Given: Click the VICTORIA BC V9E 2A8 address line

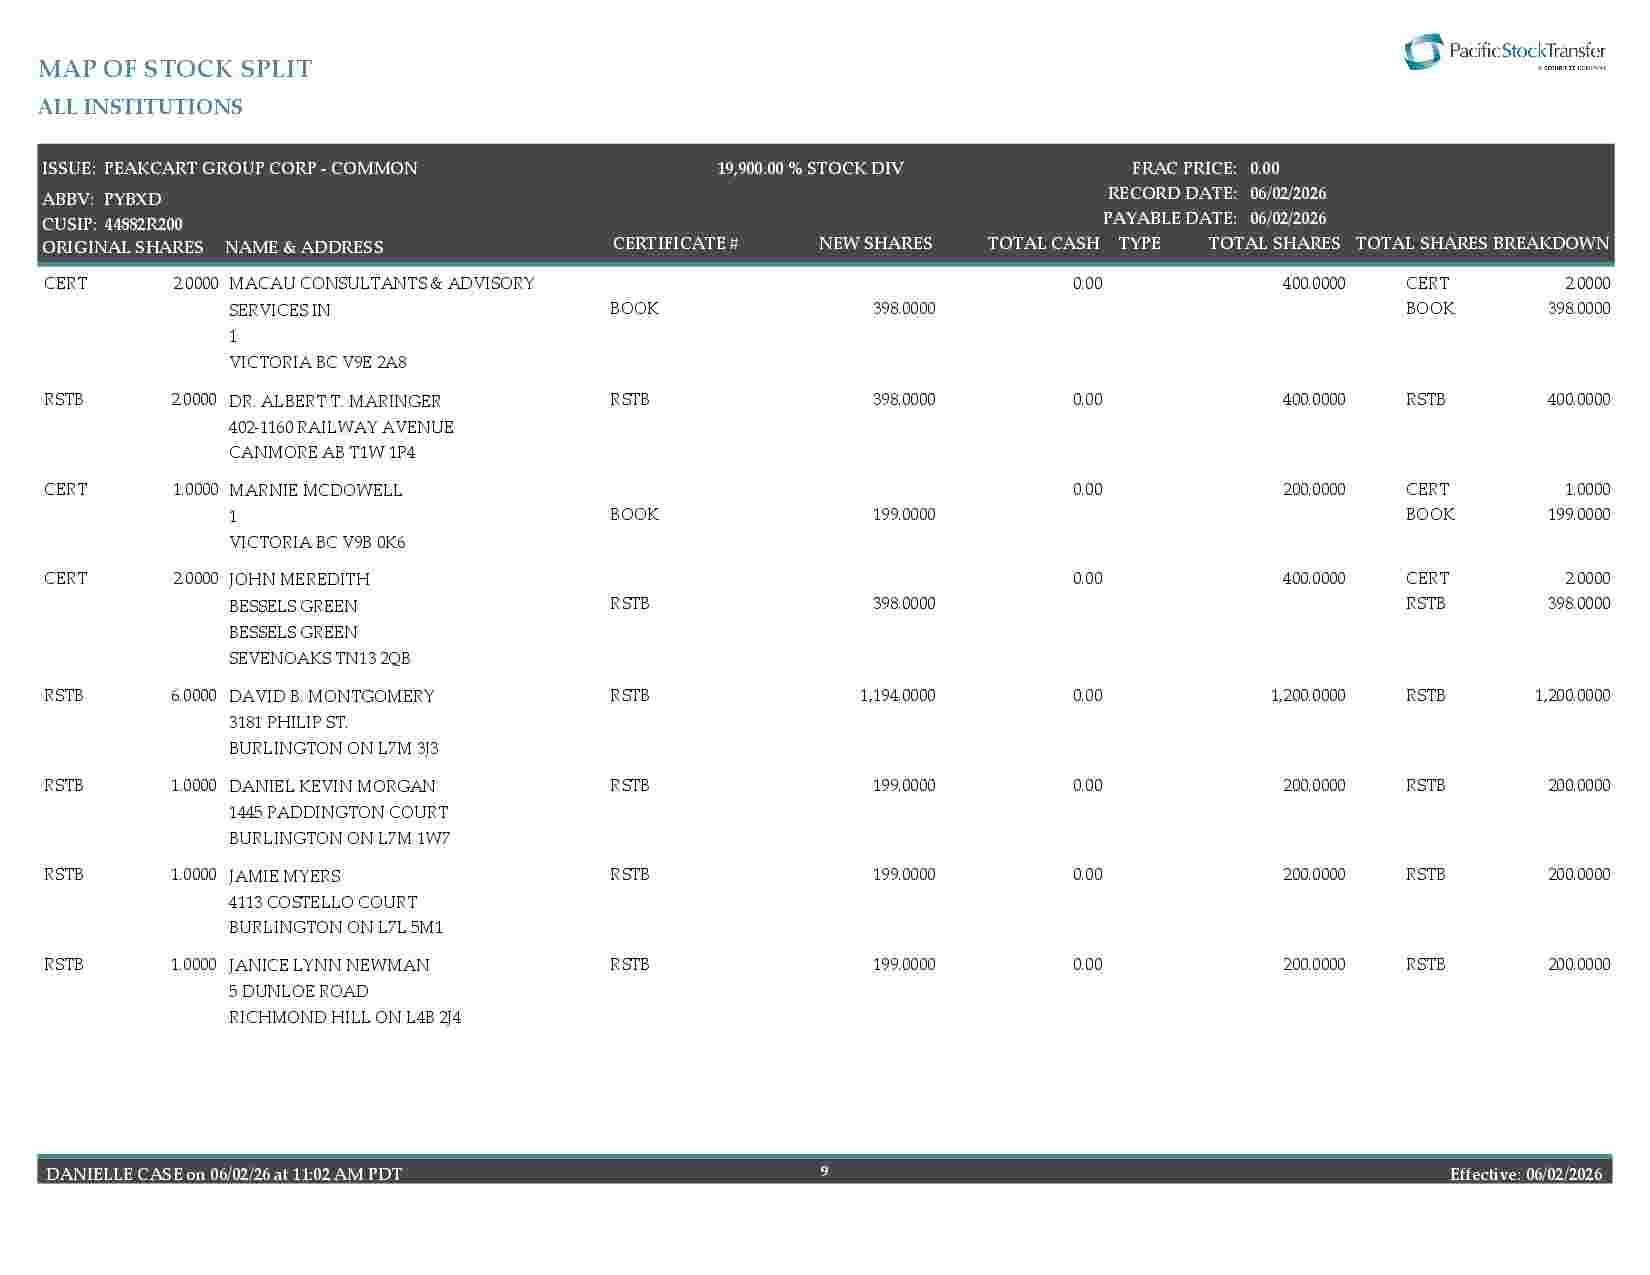Looking at the screenshot, I should pos(318,362).
